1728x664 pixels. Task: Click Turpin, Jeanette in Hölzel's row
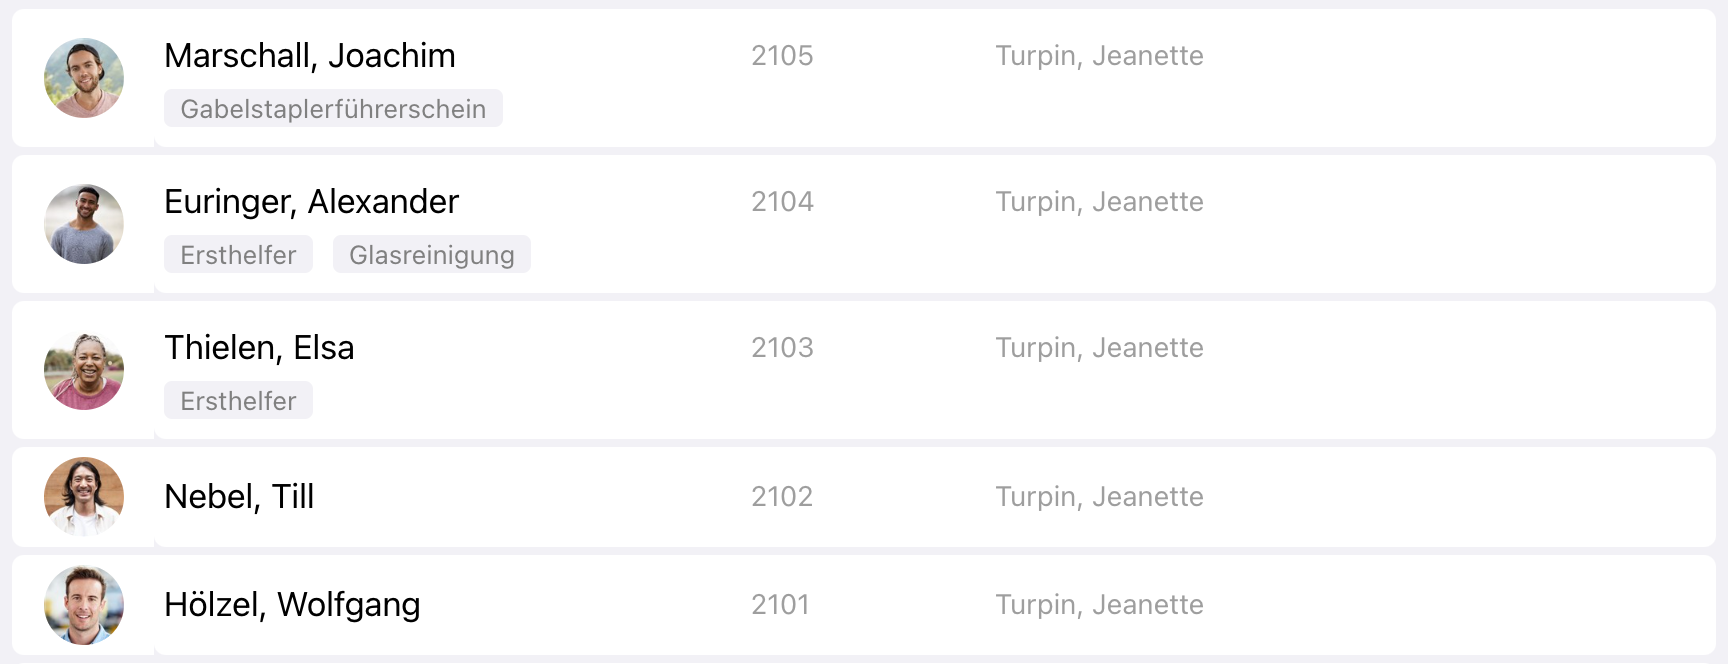click(1099, 605)
